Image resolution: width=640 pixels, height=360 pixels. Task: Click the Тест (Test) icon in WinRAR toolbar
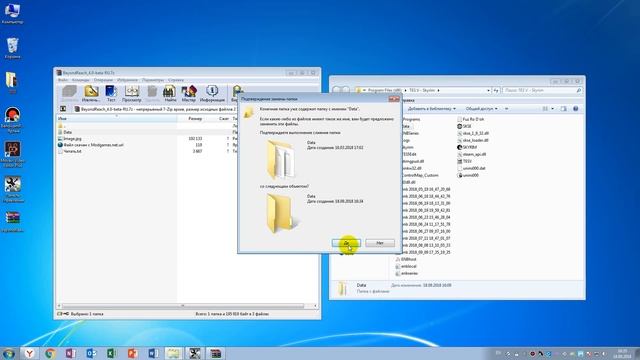coord(111,93)
